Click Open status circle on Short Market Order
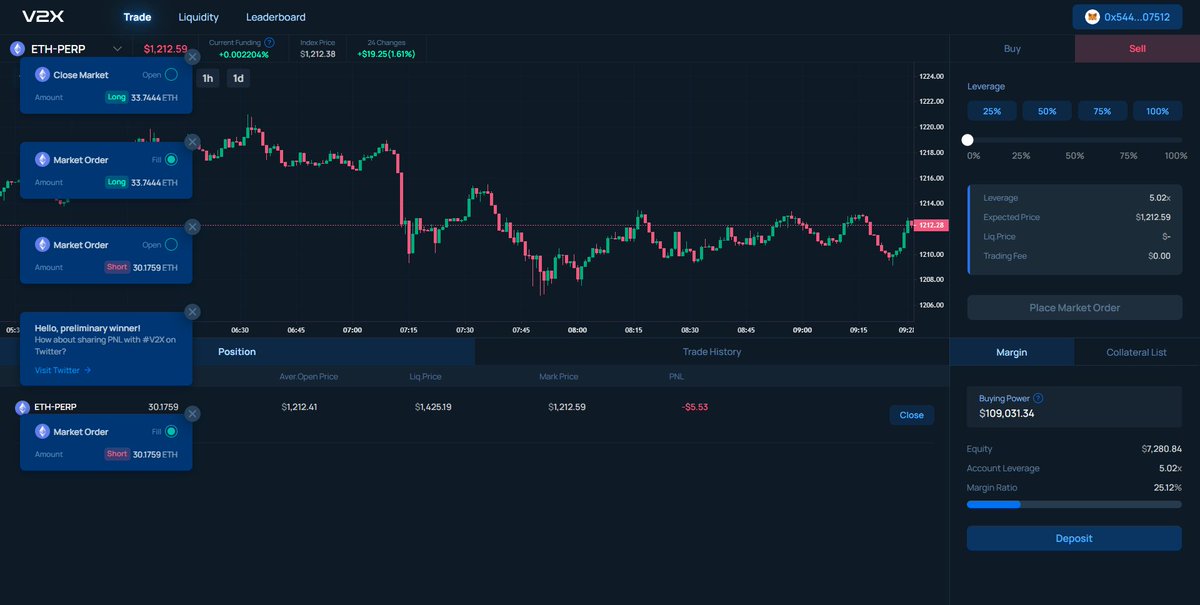This screenshot has height=605, width=1200. 171,244
